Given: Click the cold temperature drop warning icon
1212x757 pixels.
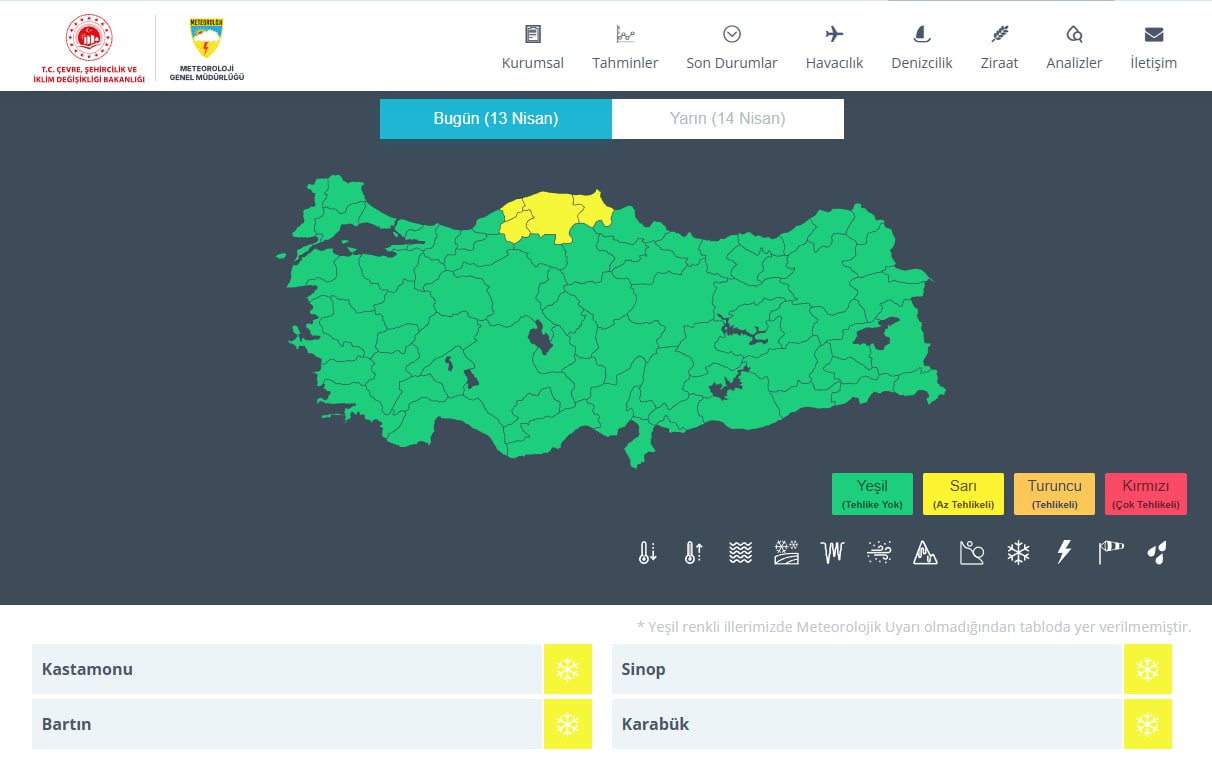Looking at the screenshot, I should click(x=647, y=552).
